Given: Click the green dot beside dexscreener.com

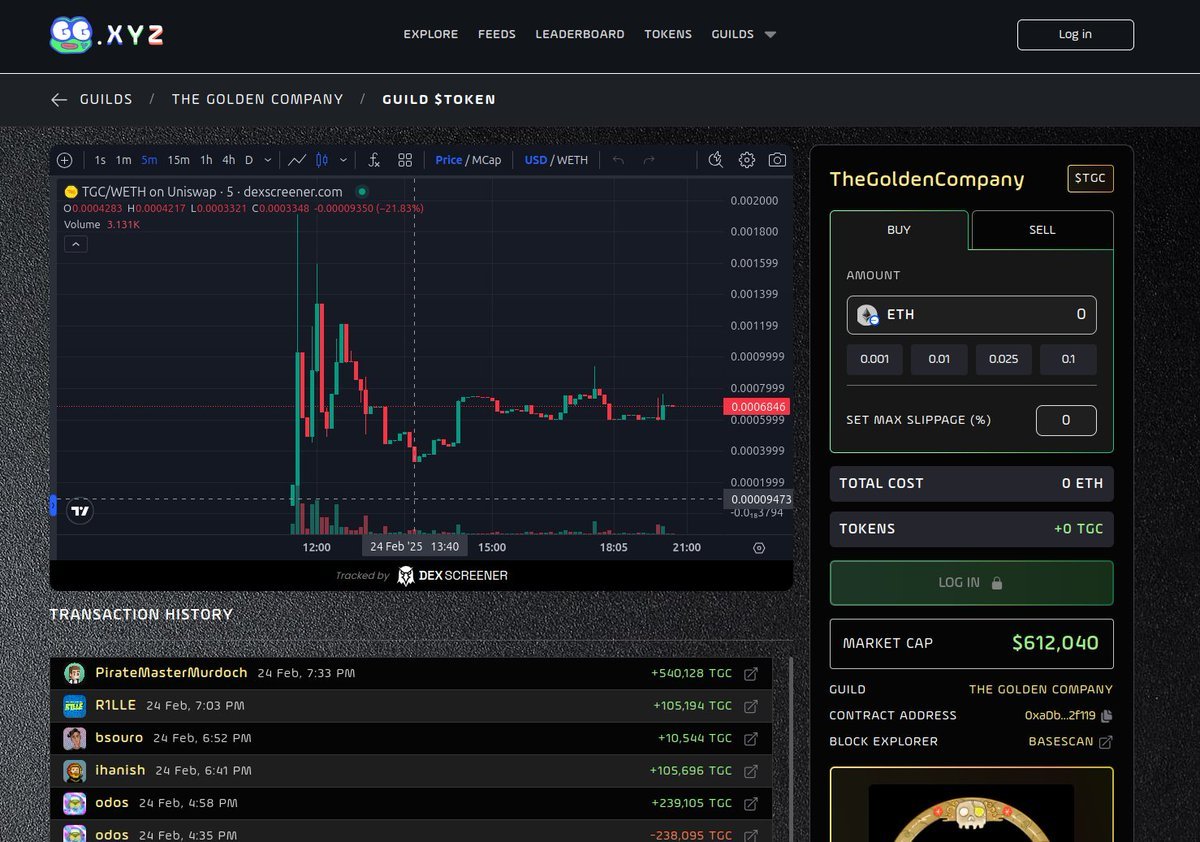Looking at the screenshot, I should (x=362, y=191).
